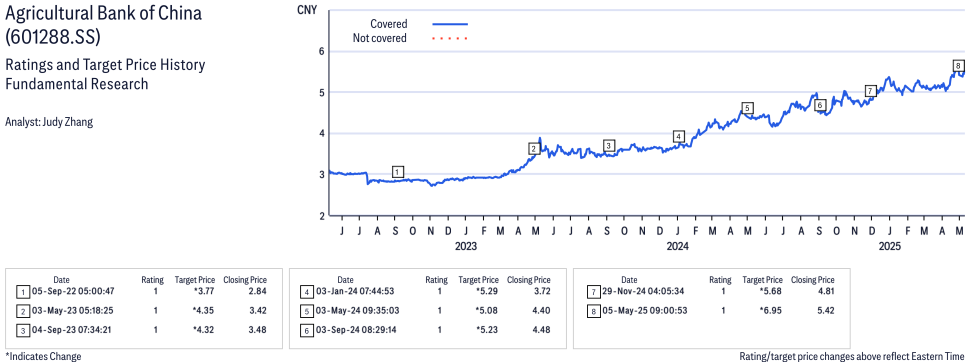The width and height of the screenshot is (975, 362).
Task: Click boxed number 8 in third table
Action: click(x=594, y=311)
